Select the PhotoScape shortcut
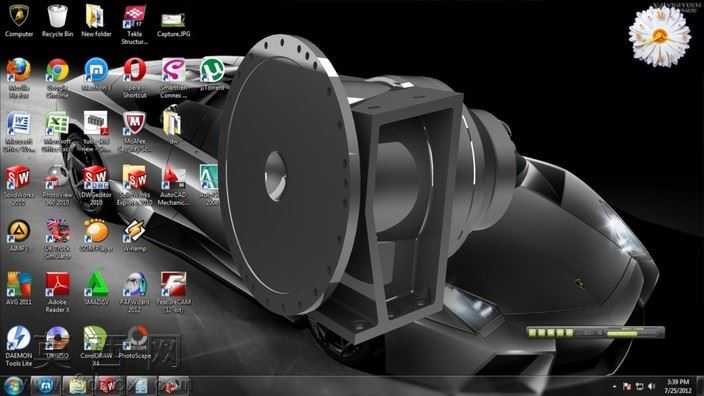Image resolution: width=704 pixels, height=396 pixels. point(135,343)
